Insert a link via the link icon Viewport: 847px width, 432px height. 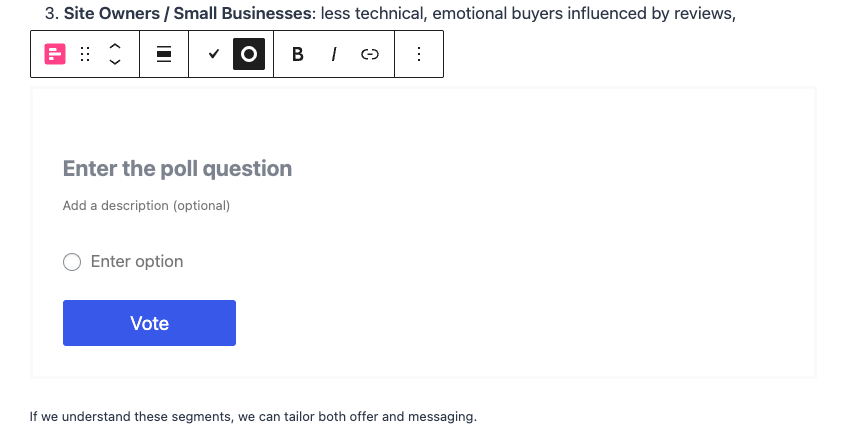pos(370,55)
